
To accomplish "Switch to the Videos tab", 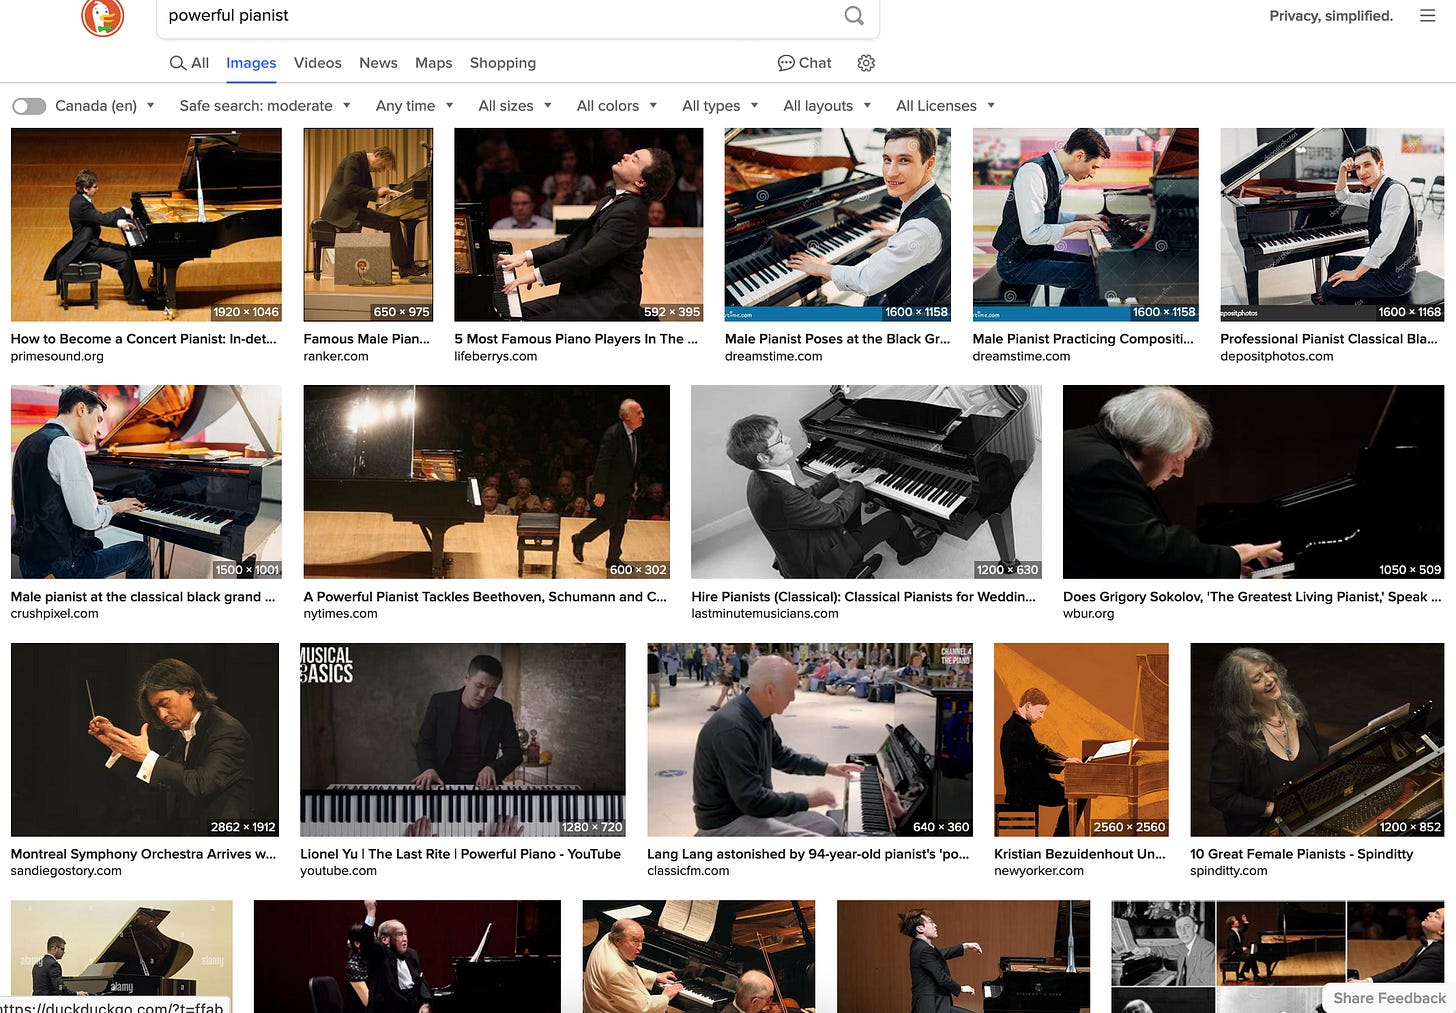I will click(x=318, y=63).
